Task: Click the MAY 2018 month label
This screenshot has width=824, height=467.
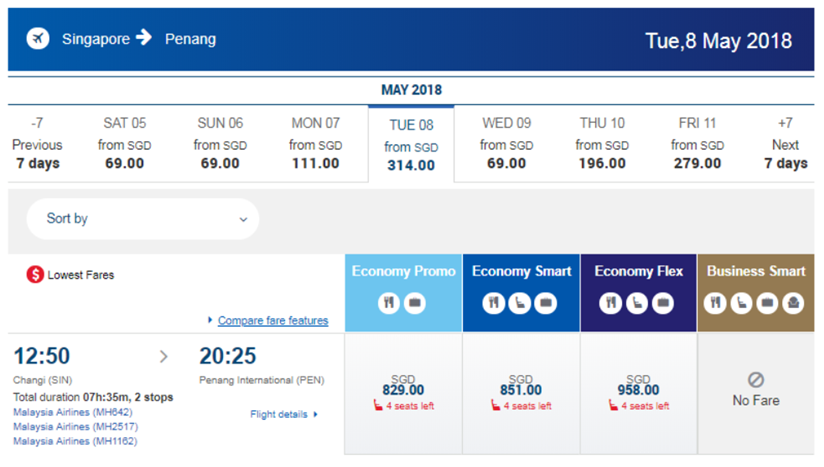Action: click(x=411, y=90)
